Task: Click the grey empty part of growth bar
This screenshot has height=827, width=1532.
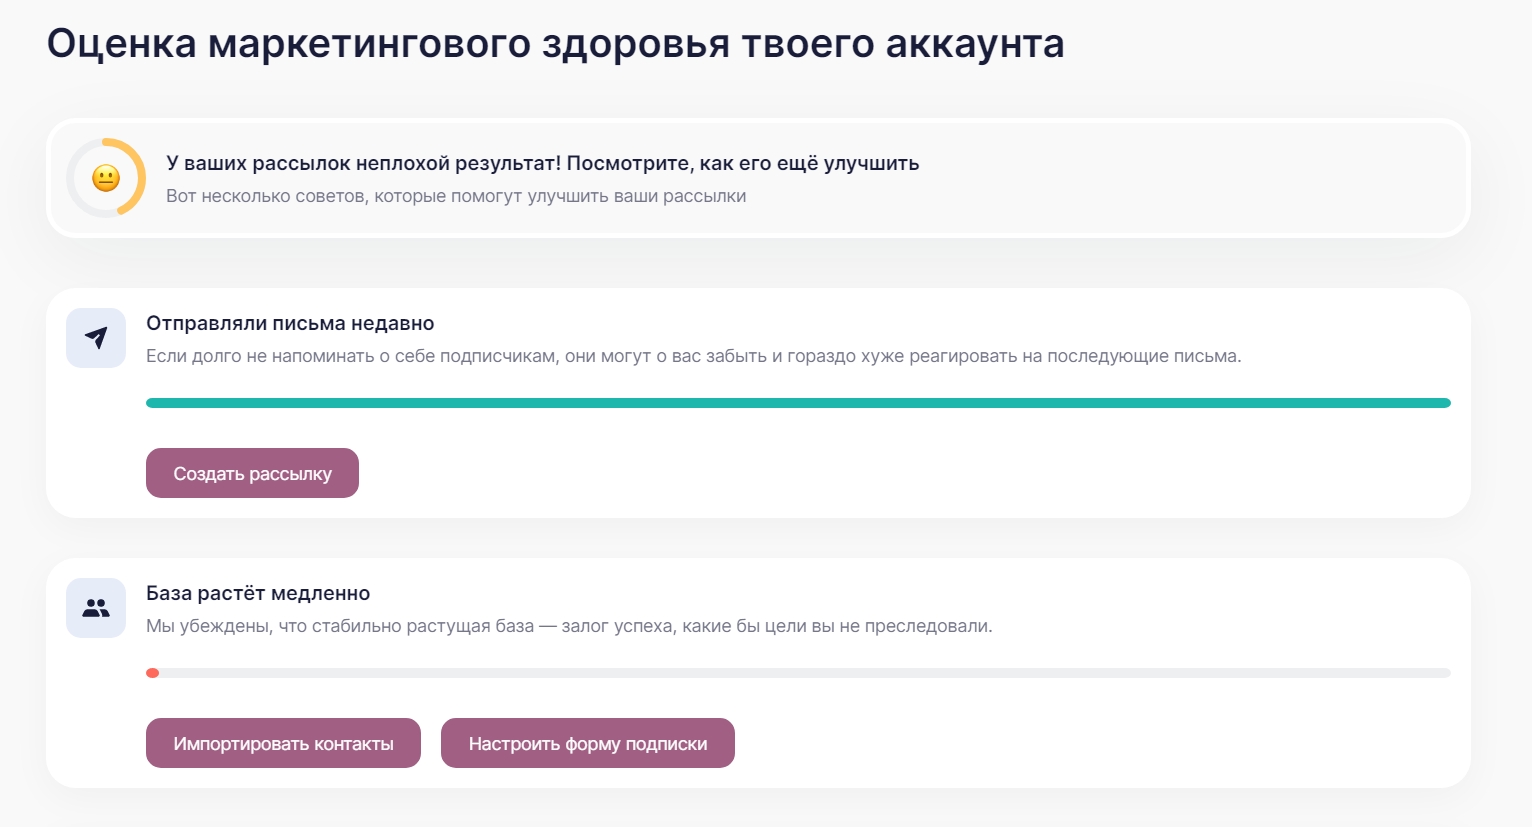Action: pyautogui.click(x=800, y=673)
